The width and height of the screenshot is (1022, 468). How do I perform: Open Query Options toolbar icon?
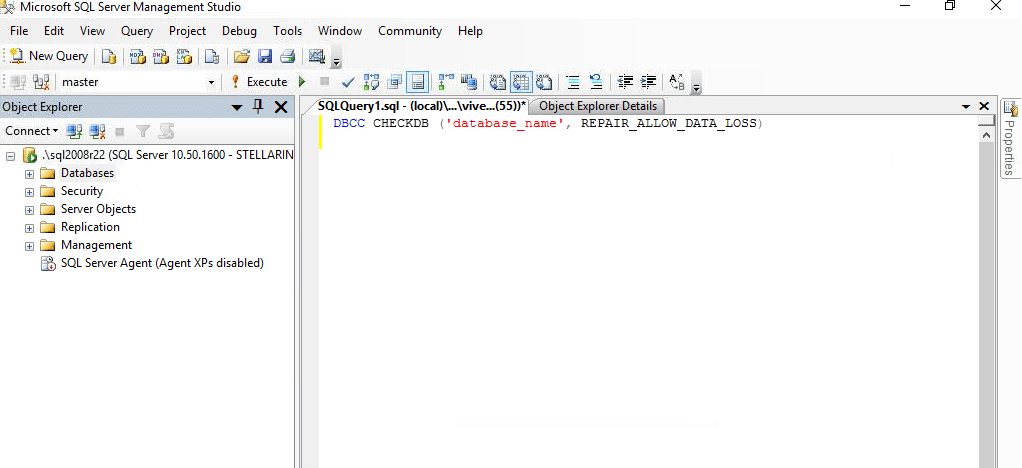click(394, 82)
